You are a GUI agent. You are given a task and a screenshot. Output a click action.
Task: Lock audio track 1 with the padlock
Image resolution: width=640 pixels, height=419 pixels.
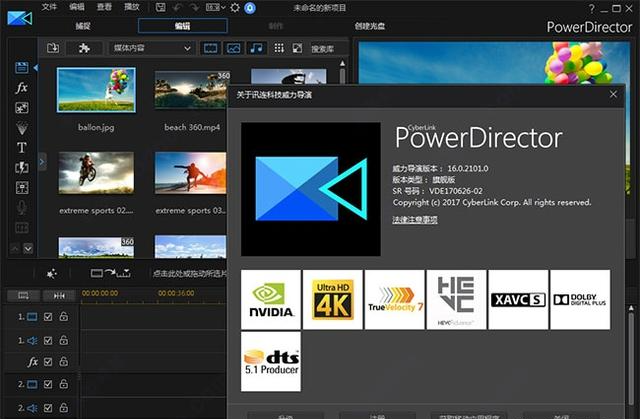(64, 340)
